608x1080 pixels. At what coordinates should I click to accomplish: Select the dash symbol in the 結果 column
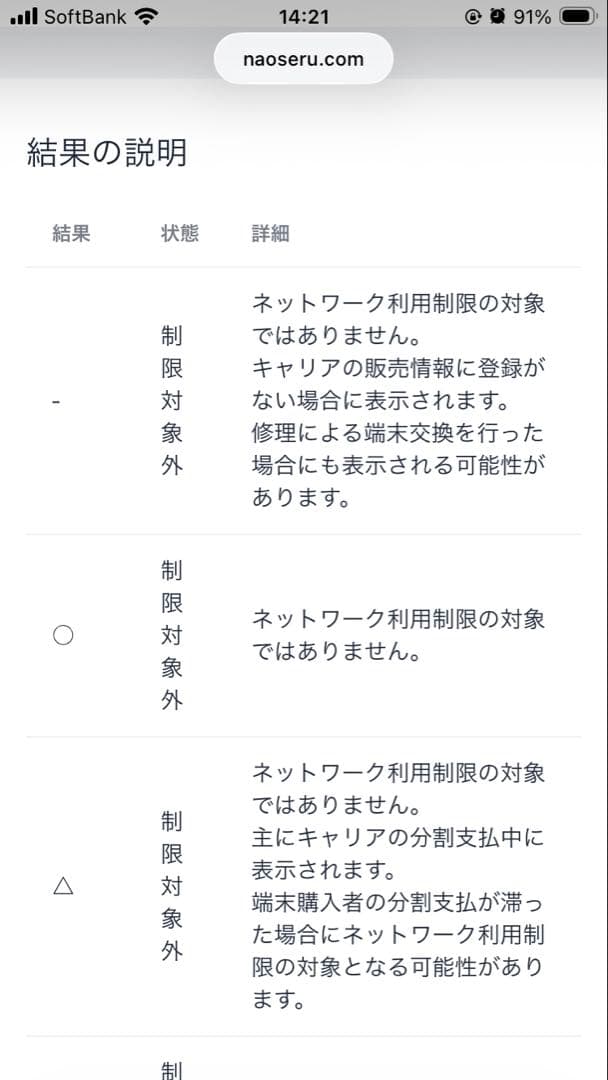(x=56, y=400)
